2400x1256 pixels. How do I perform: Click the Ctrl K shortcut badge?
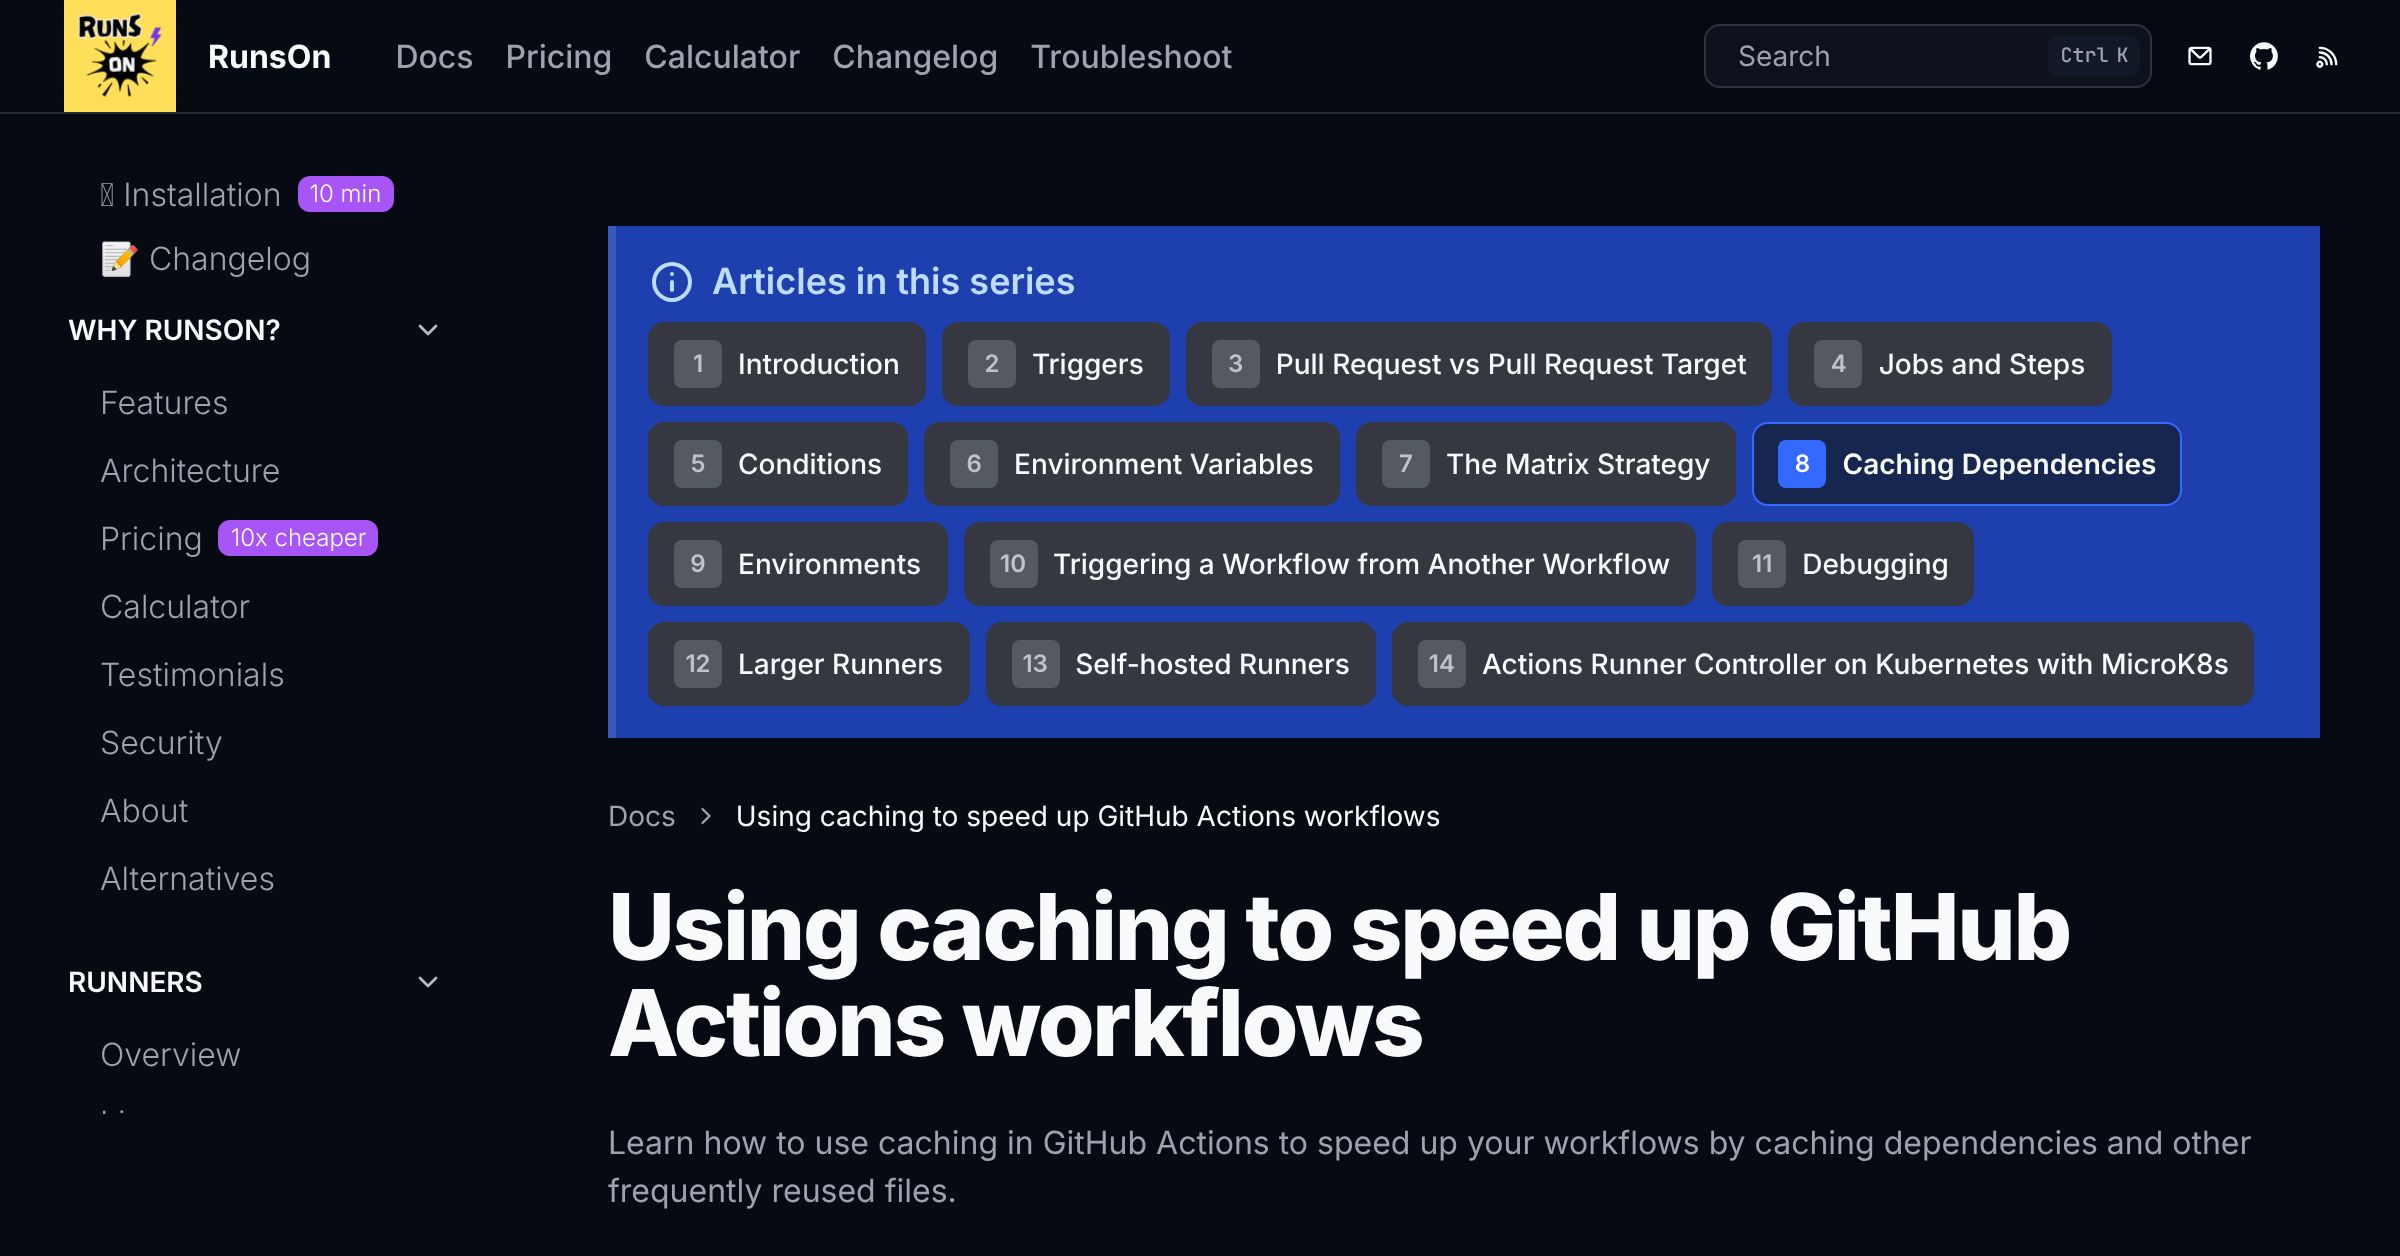2094,55
